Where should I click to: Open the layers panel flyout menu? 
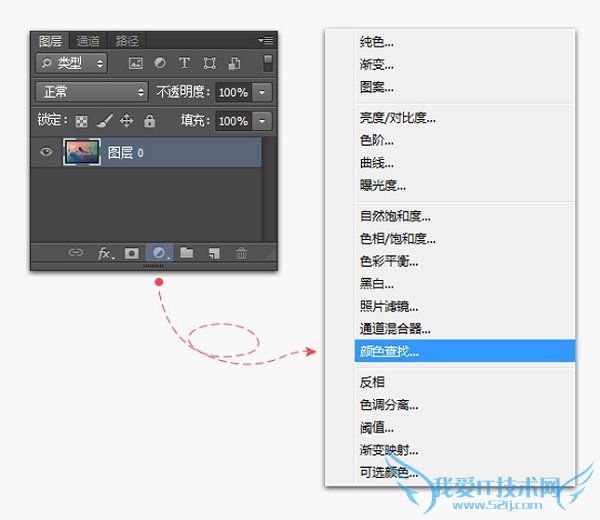point(266,40)
